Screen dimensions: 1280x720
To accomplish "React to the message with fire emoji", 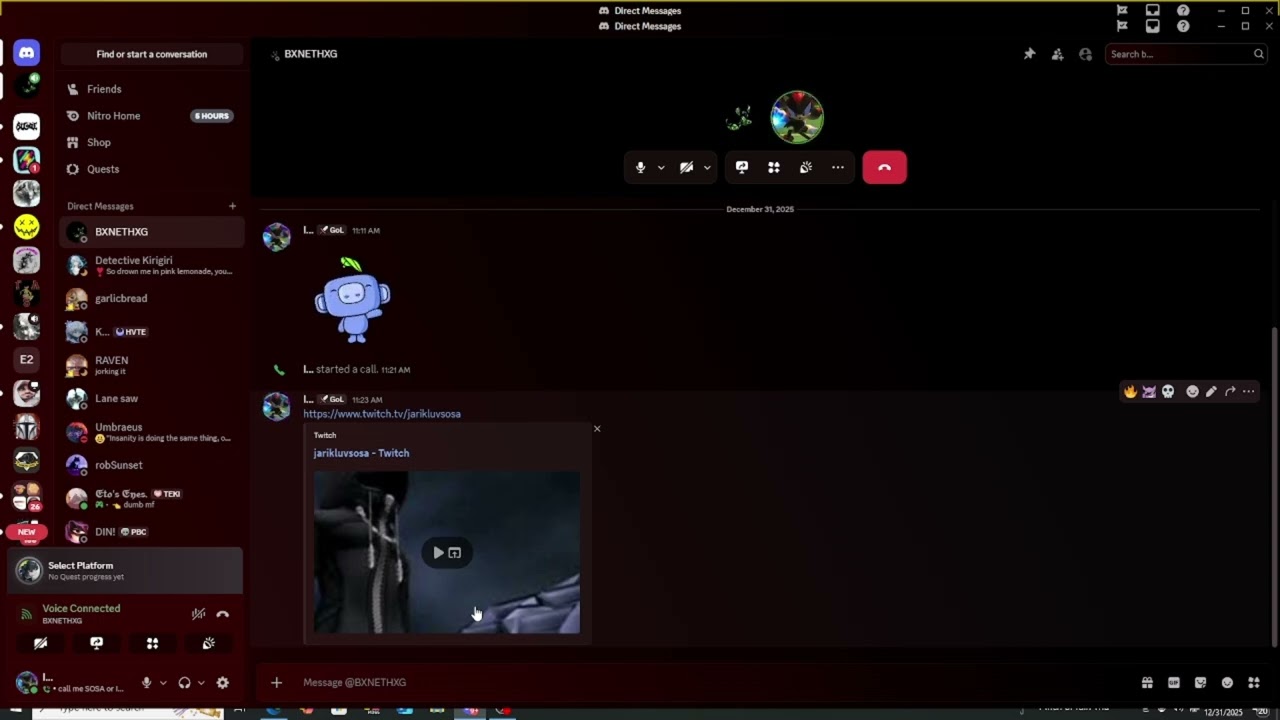I will pyautogui.click(x=1130, y=392).
